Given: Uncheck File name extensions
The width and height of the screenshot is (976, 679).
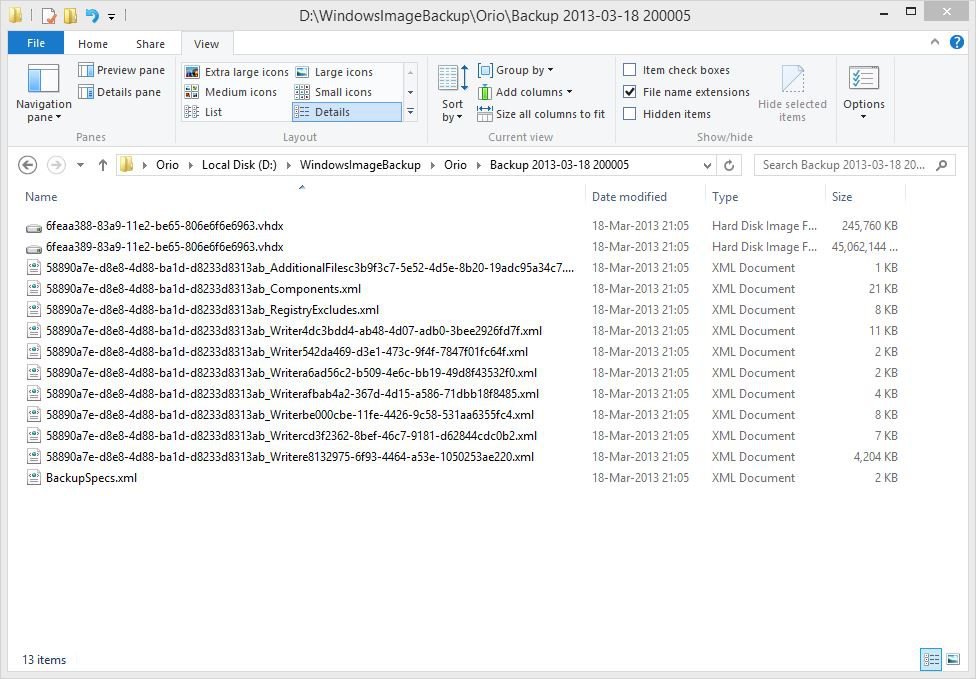Looking at the screenshot, I should 630,91.
